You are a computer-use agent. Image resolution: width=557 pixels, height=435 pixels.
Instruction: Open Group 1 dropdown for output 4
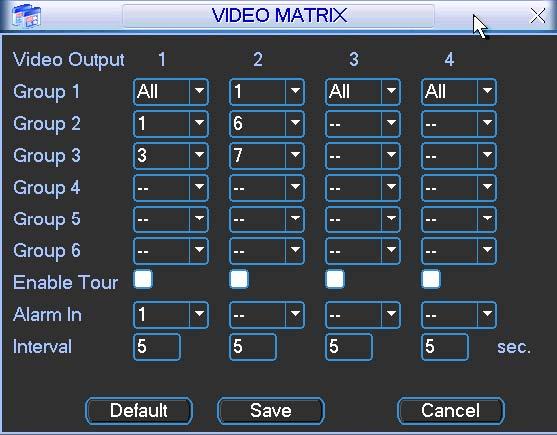[x=459, y=92]
